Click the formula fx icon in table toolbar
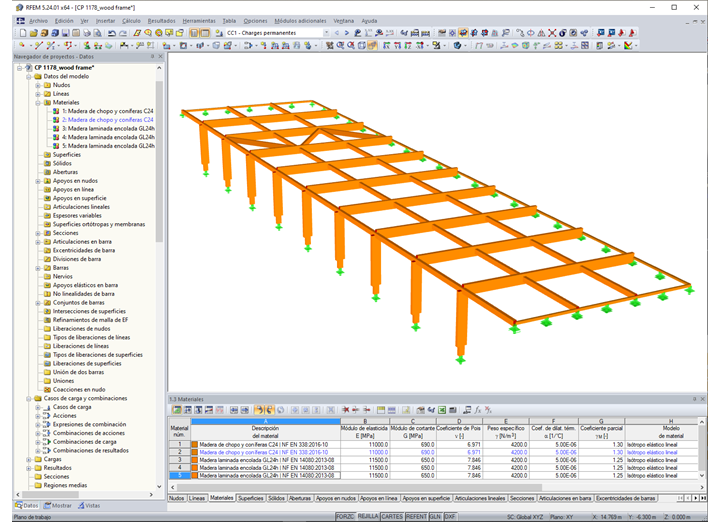Viewport: 720px width, 522px height. pos(478,410)
